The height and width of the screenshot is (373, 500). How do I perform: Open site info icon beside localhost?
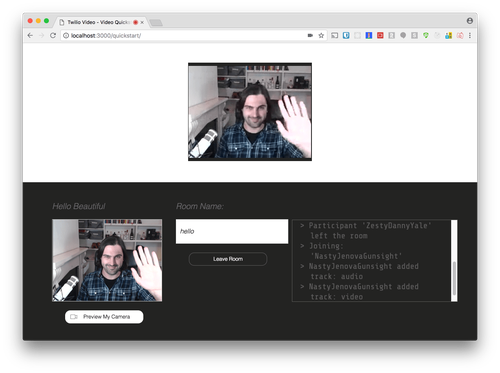click(66, 35)
